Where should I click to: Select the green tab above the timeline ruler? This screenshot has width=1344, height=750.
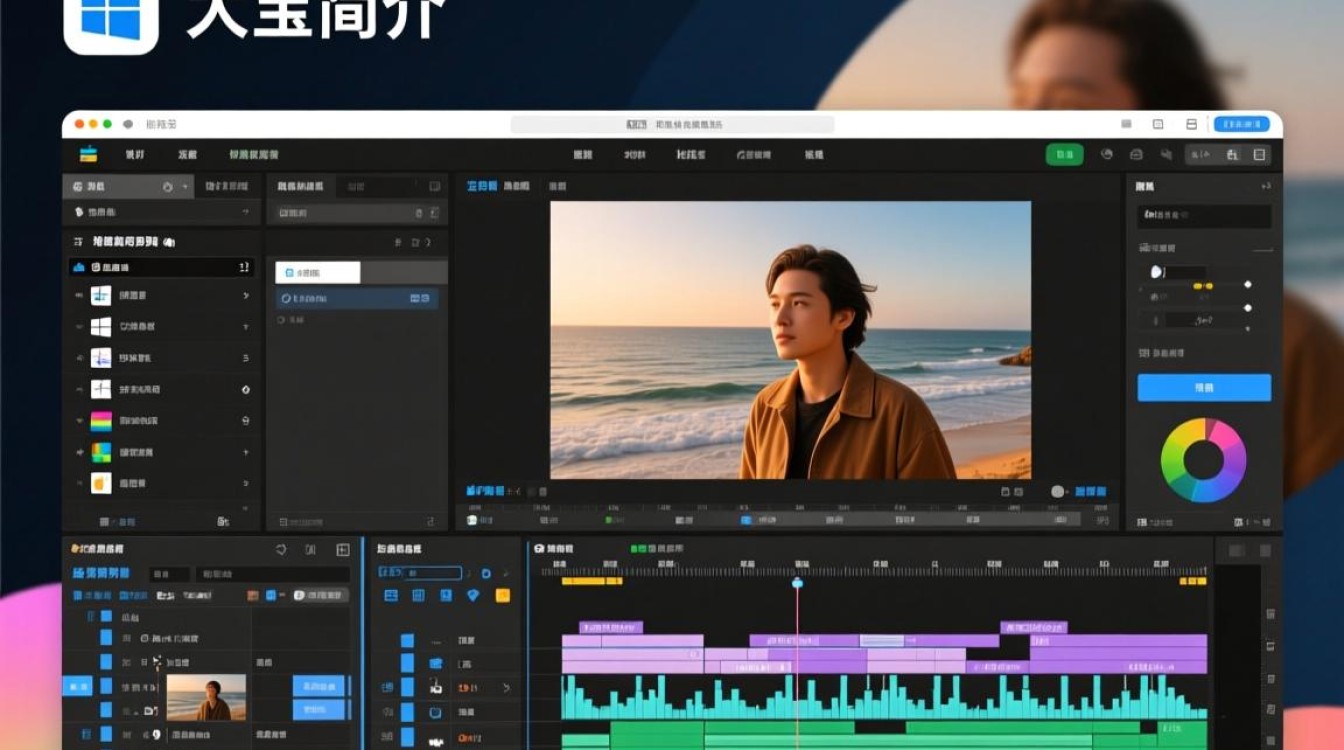(x=657, y=549)
